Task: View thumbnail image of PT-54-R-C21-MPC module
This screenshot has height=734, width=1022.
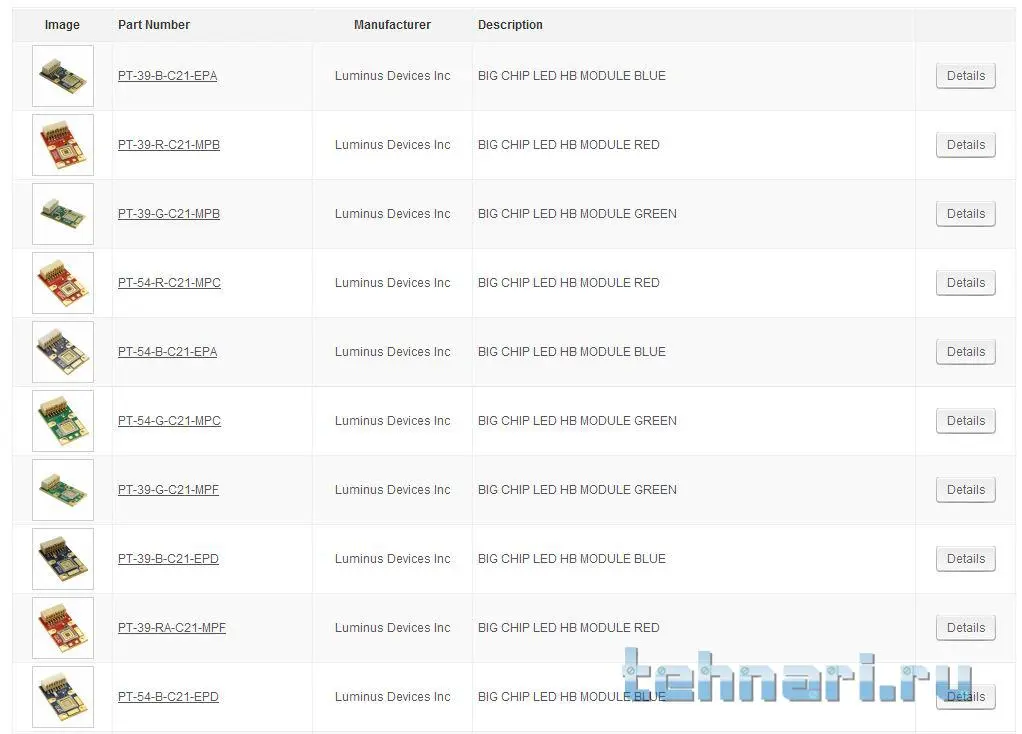Action: click(63, 283)
